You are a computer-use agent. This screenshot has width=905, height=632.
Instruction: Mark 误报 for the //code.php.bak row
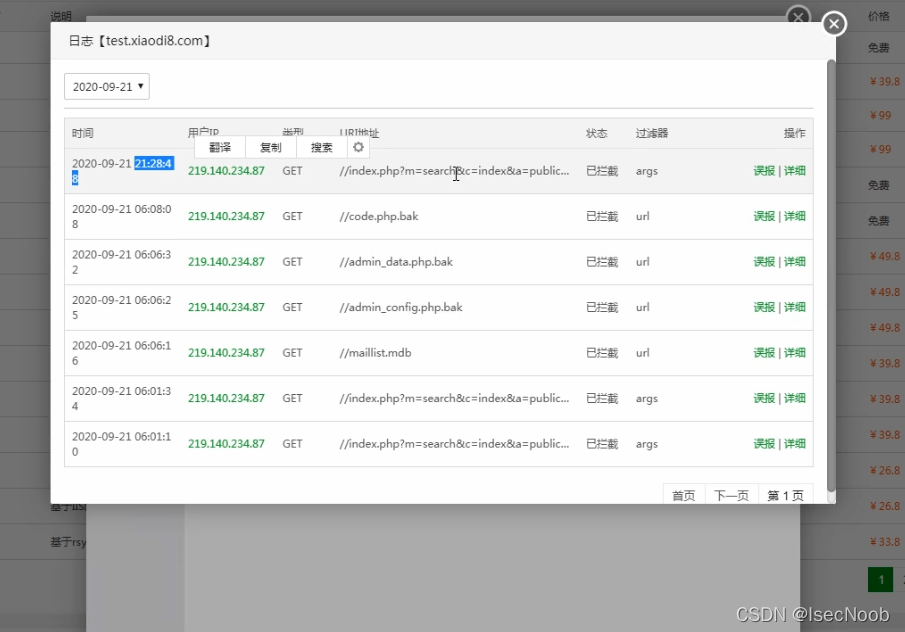click(764, 216)
